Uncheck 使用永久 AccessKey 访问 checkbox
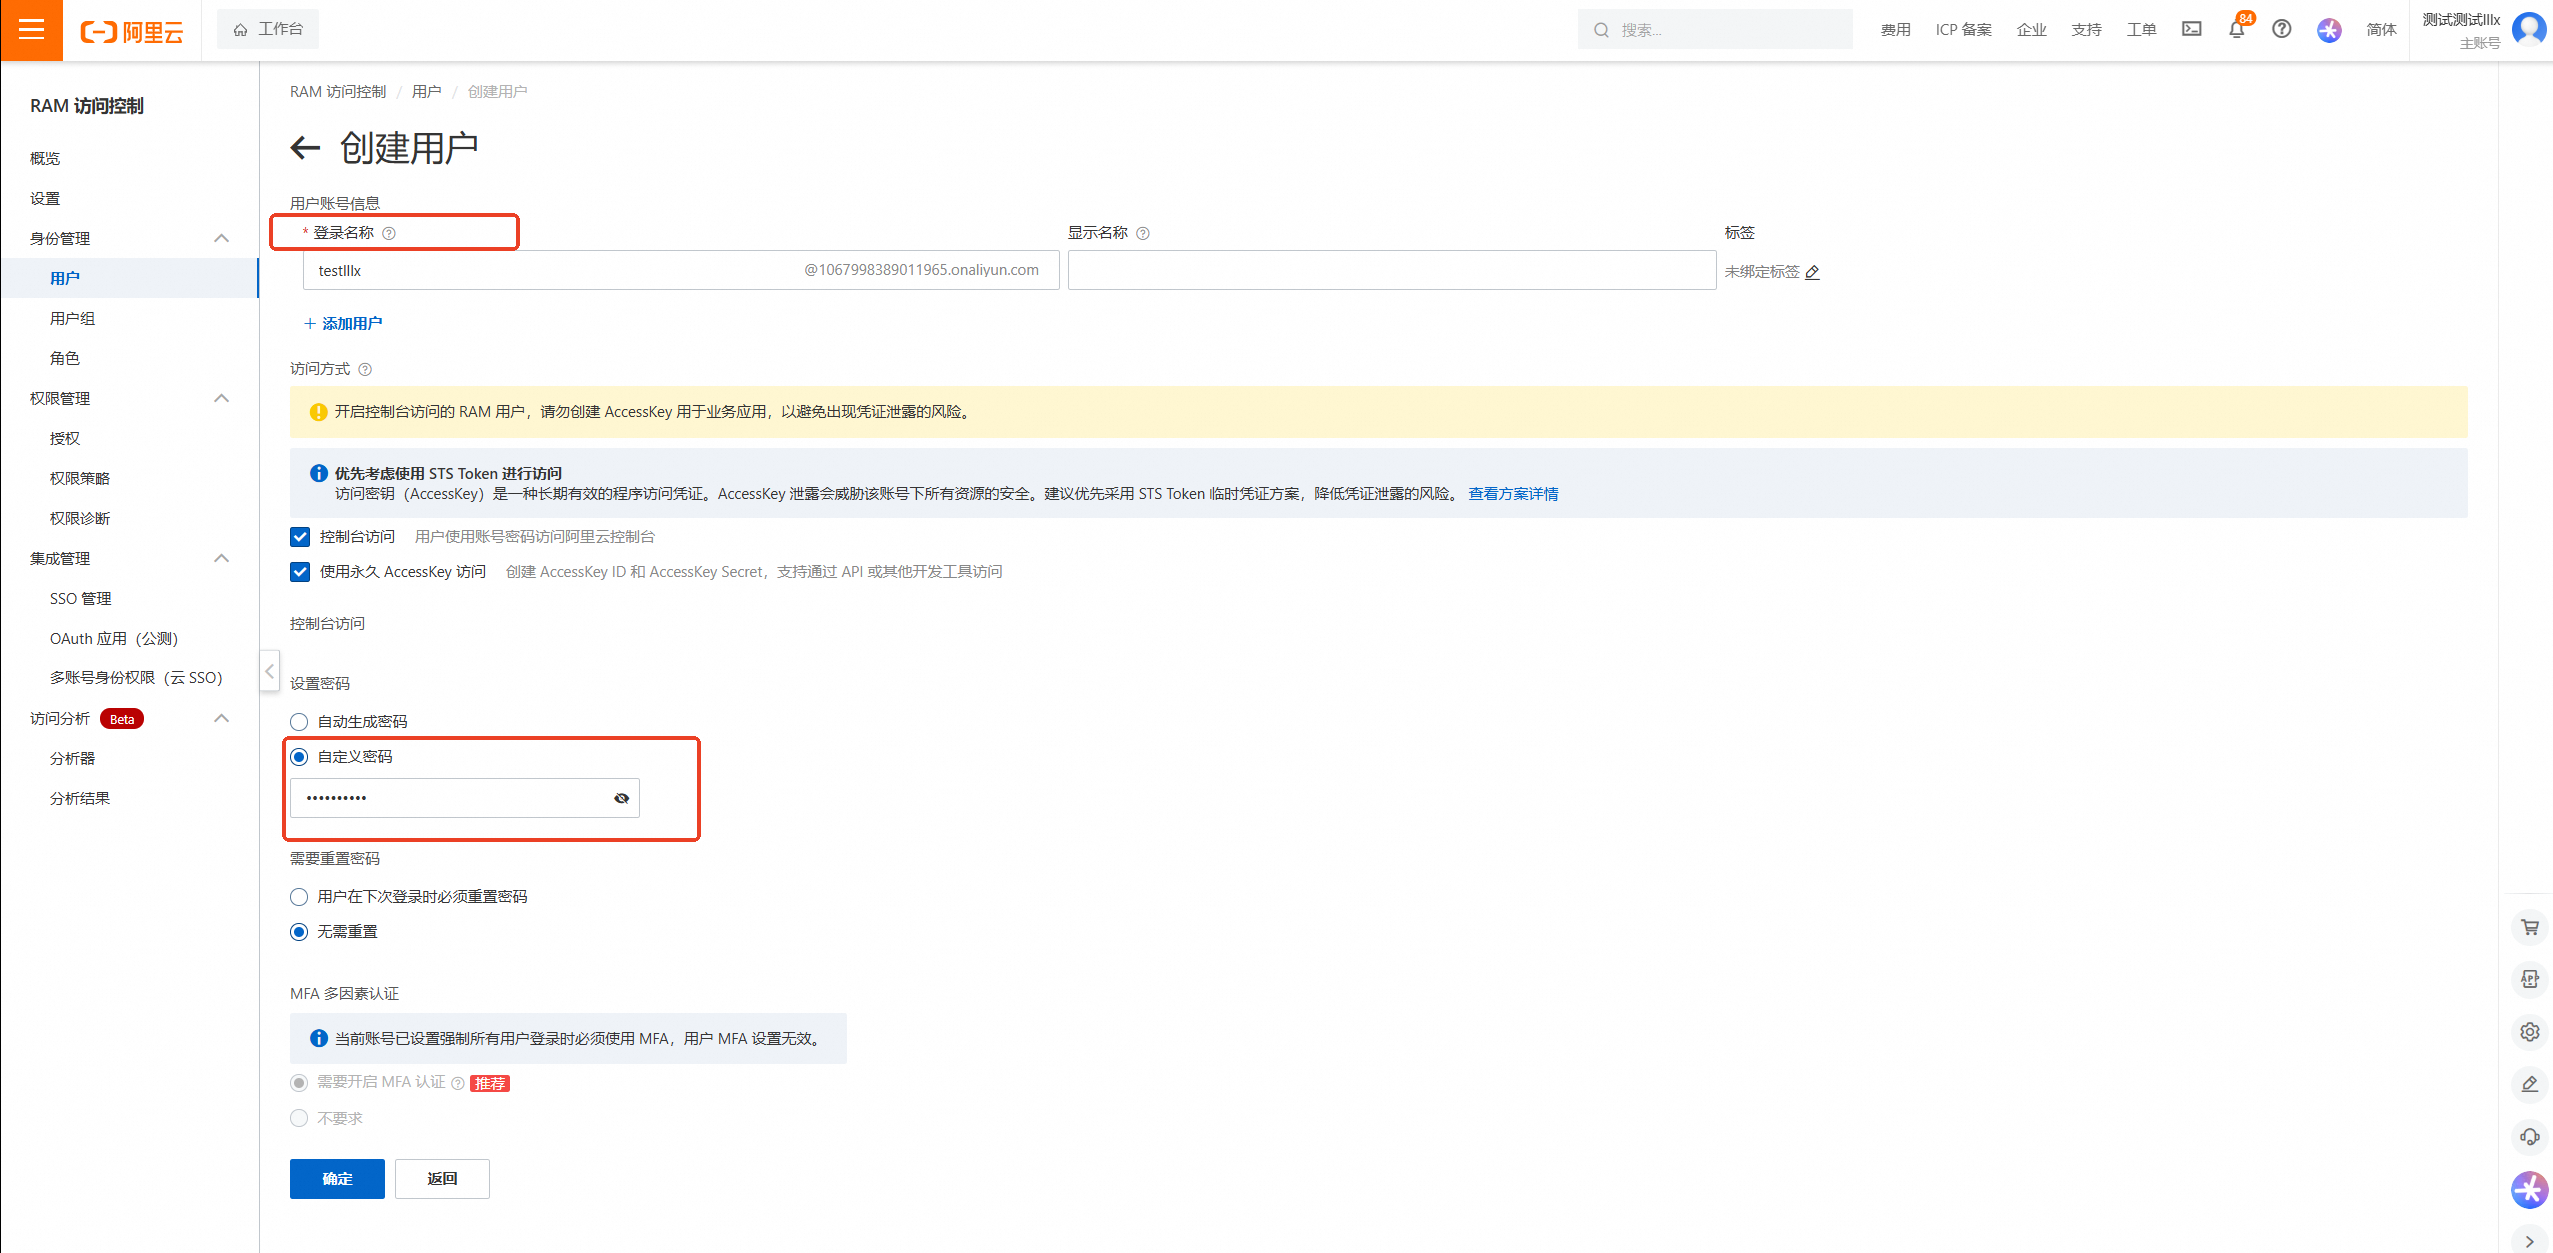The width and height of the screenshot is (2553, 1253). coord(300,572)
